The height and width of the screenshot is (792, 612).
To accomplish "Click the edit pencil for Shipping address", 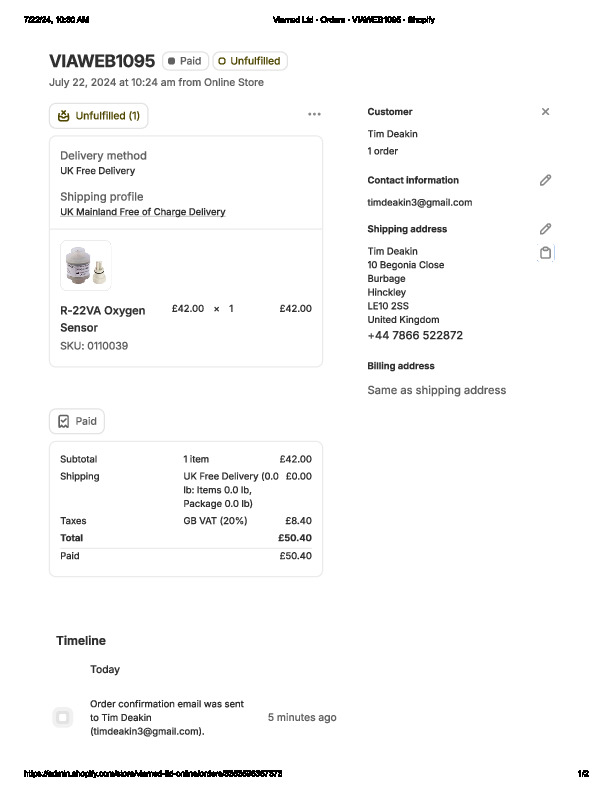I will click(545, 229).
